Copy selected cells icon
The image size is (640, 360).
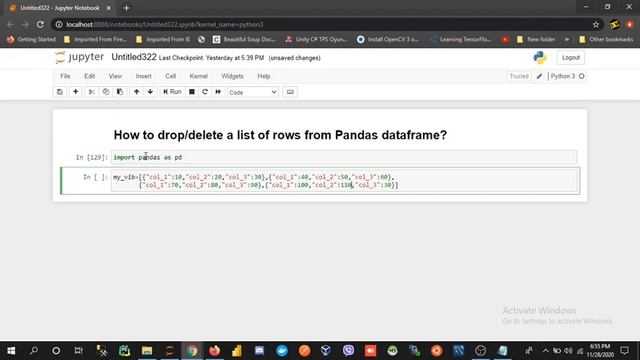click(106, 92)
